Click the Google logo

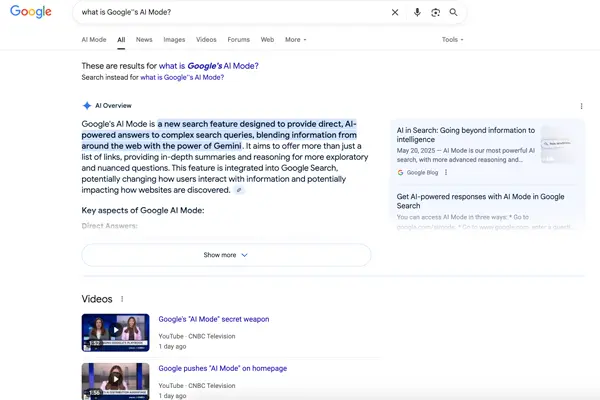[31, 12]
